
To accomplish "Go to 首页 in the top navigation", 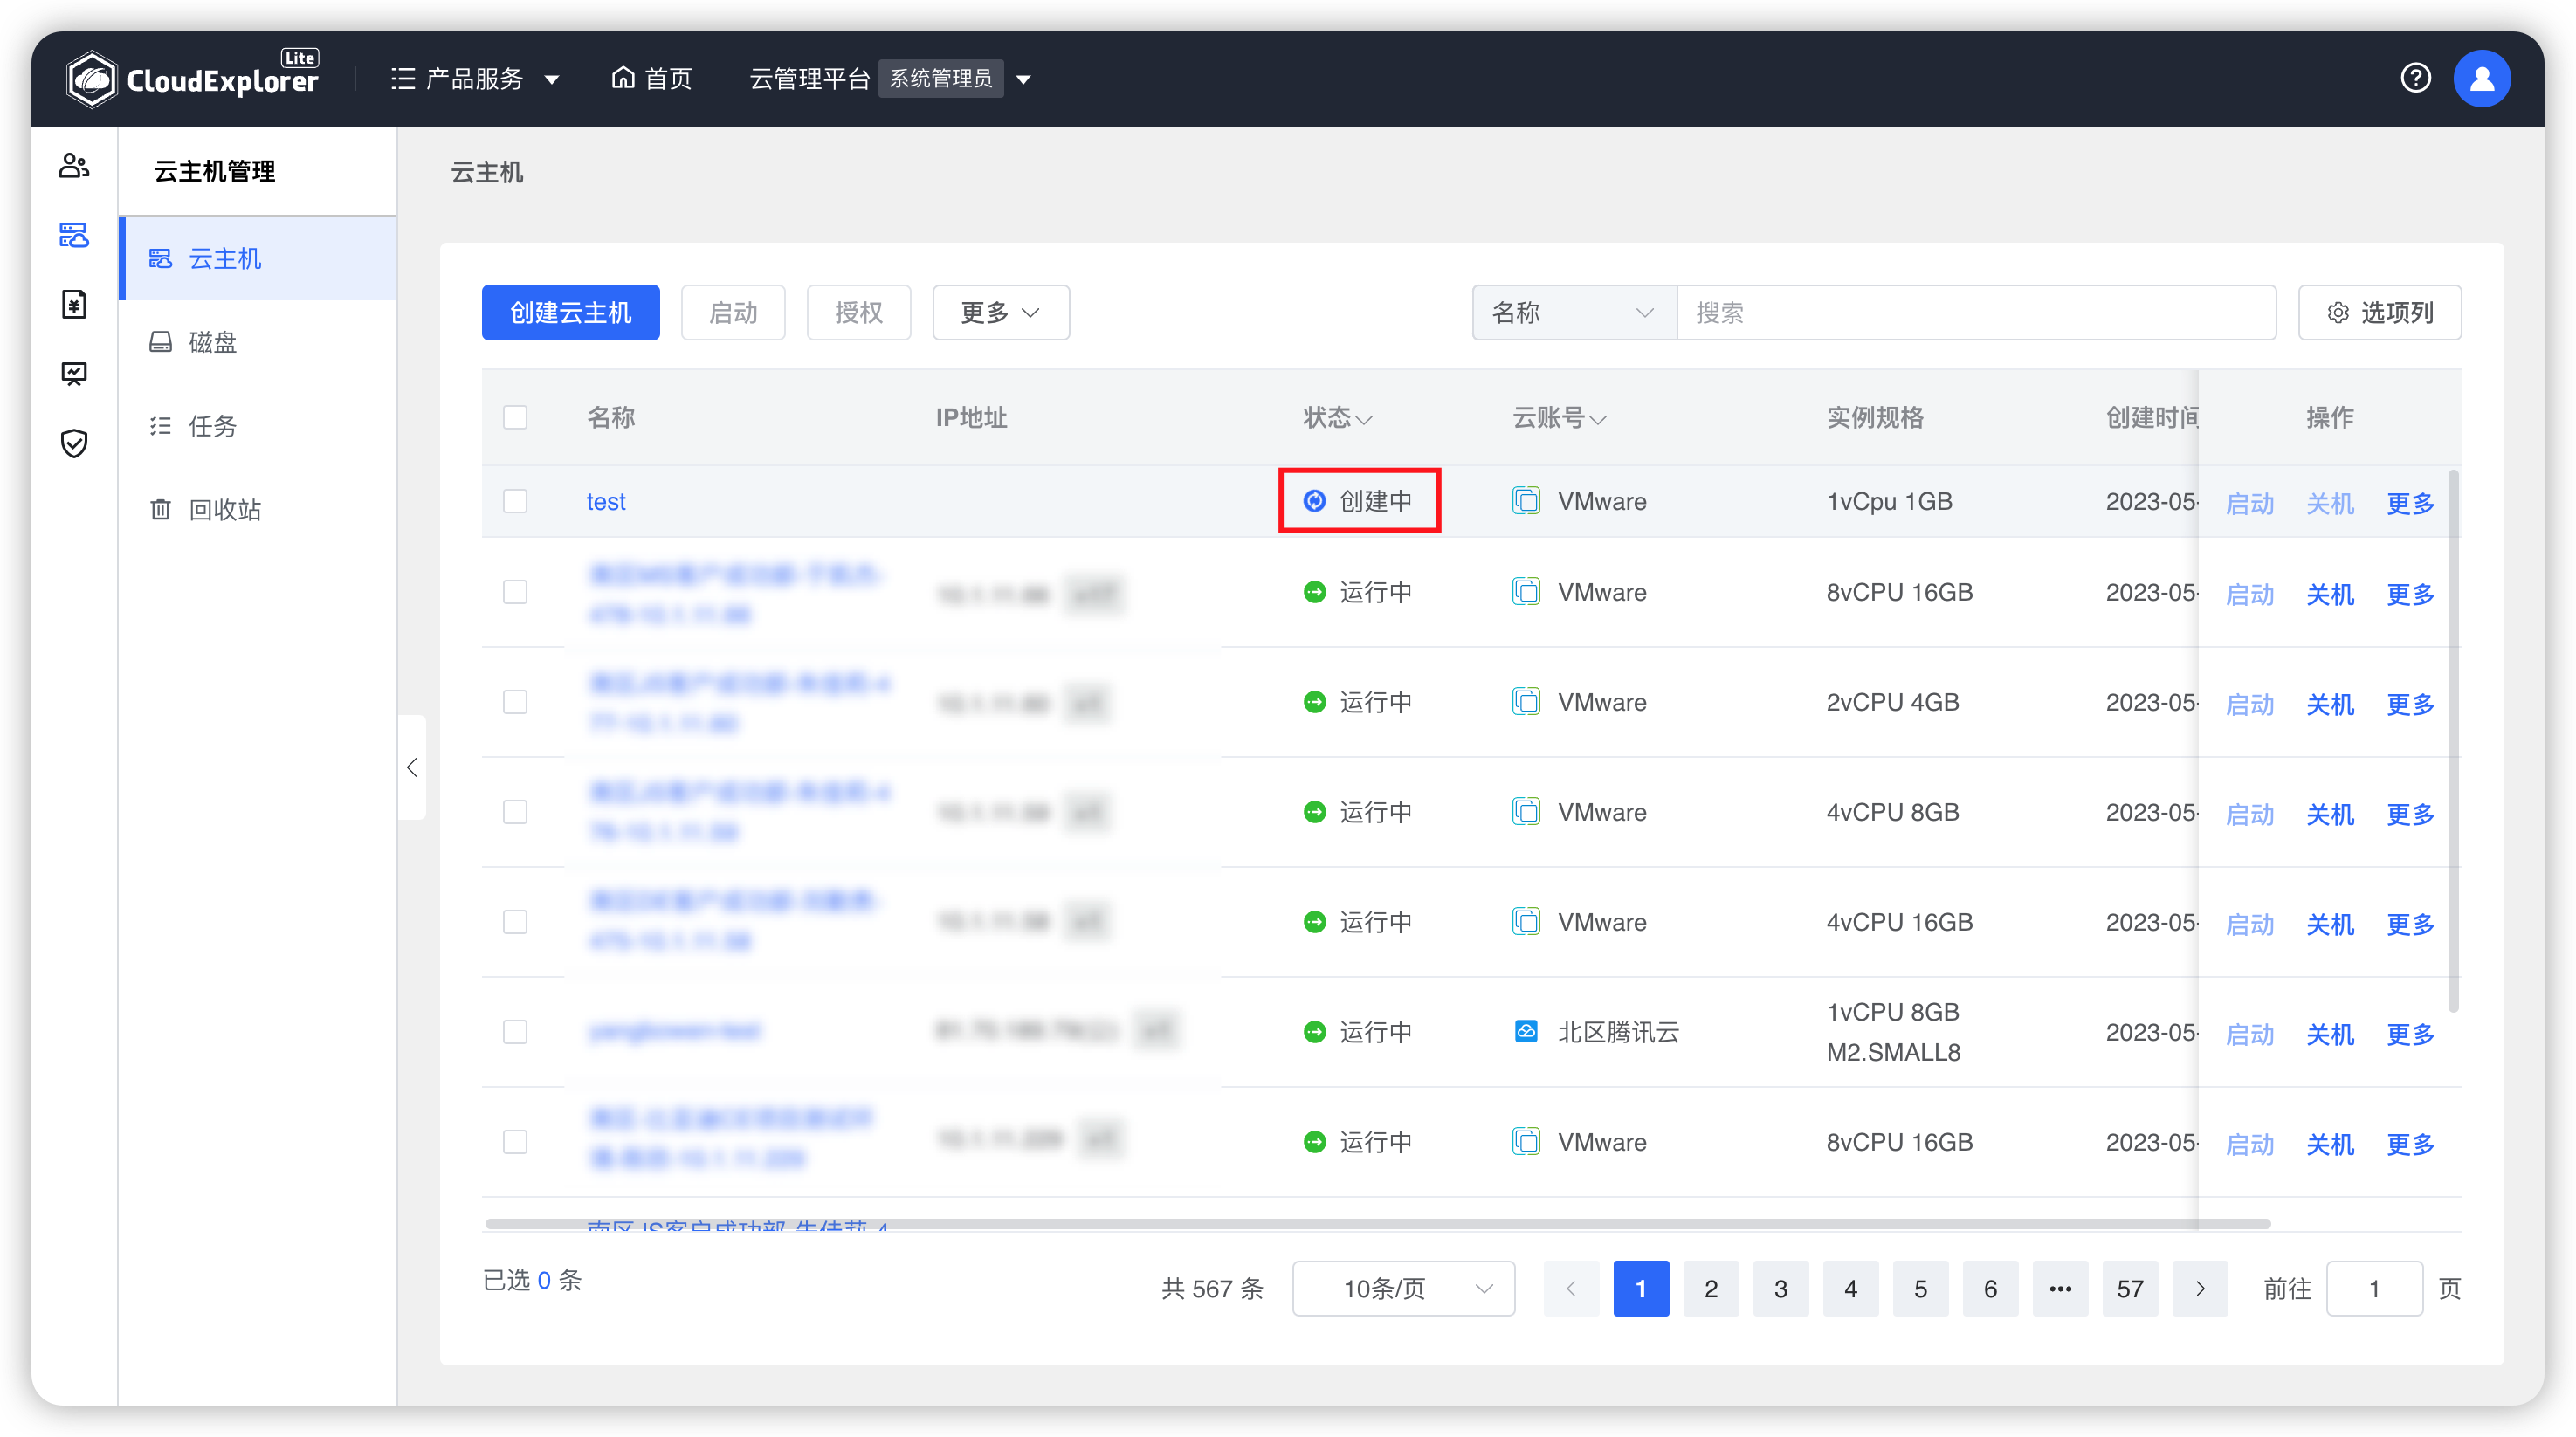I will pos(651,78).
